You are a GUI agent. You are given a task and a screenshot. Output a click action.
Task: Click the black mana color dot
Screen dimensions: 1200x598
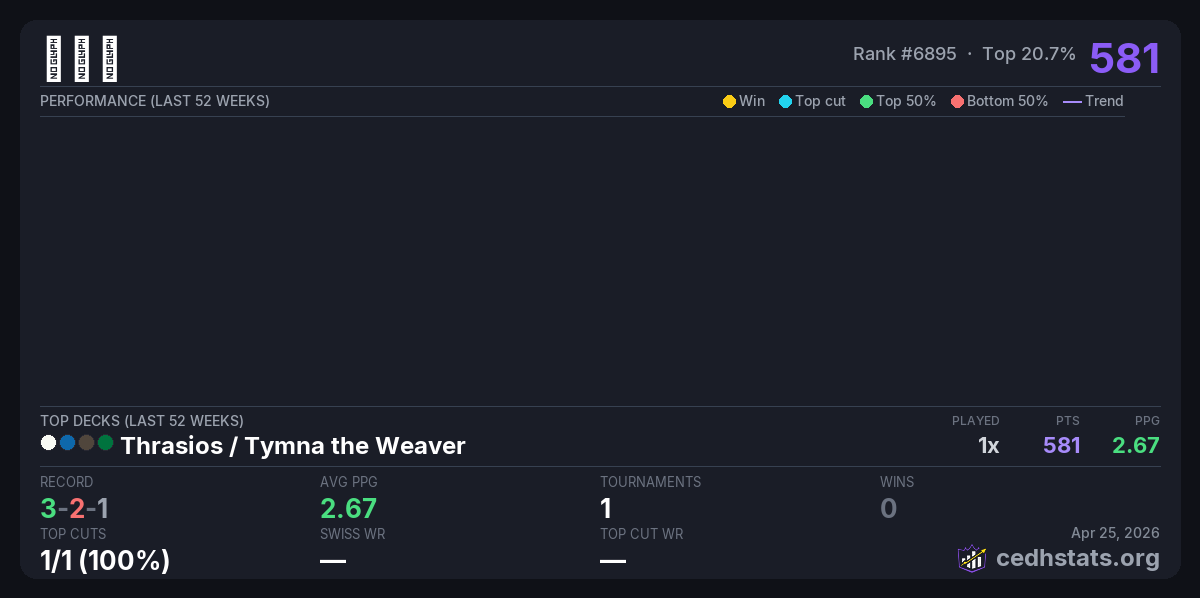pos(86,442)
